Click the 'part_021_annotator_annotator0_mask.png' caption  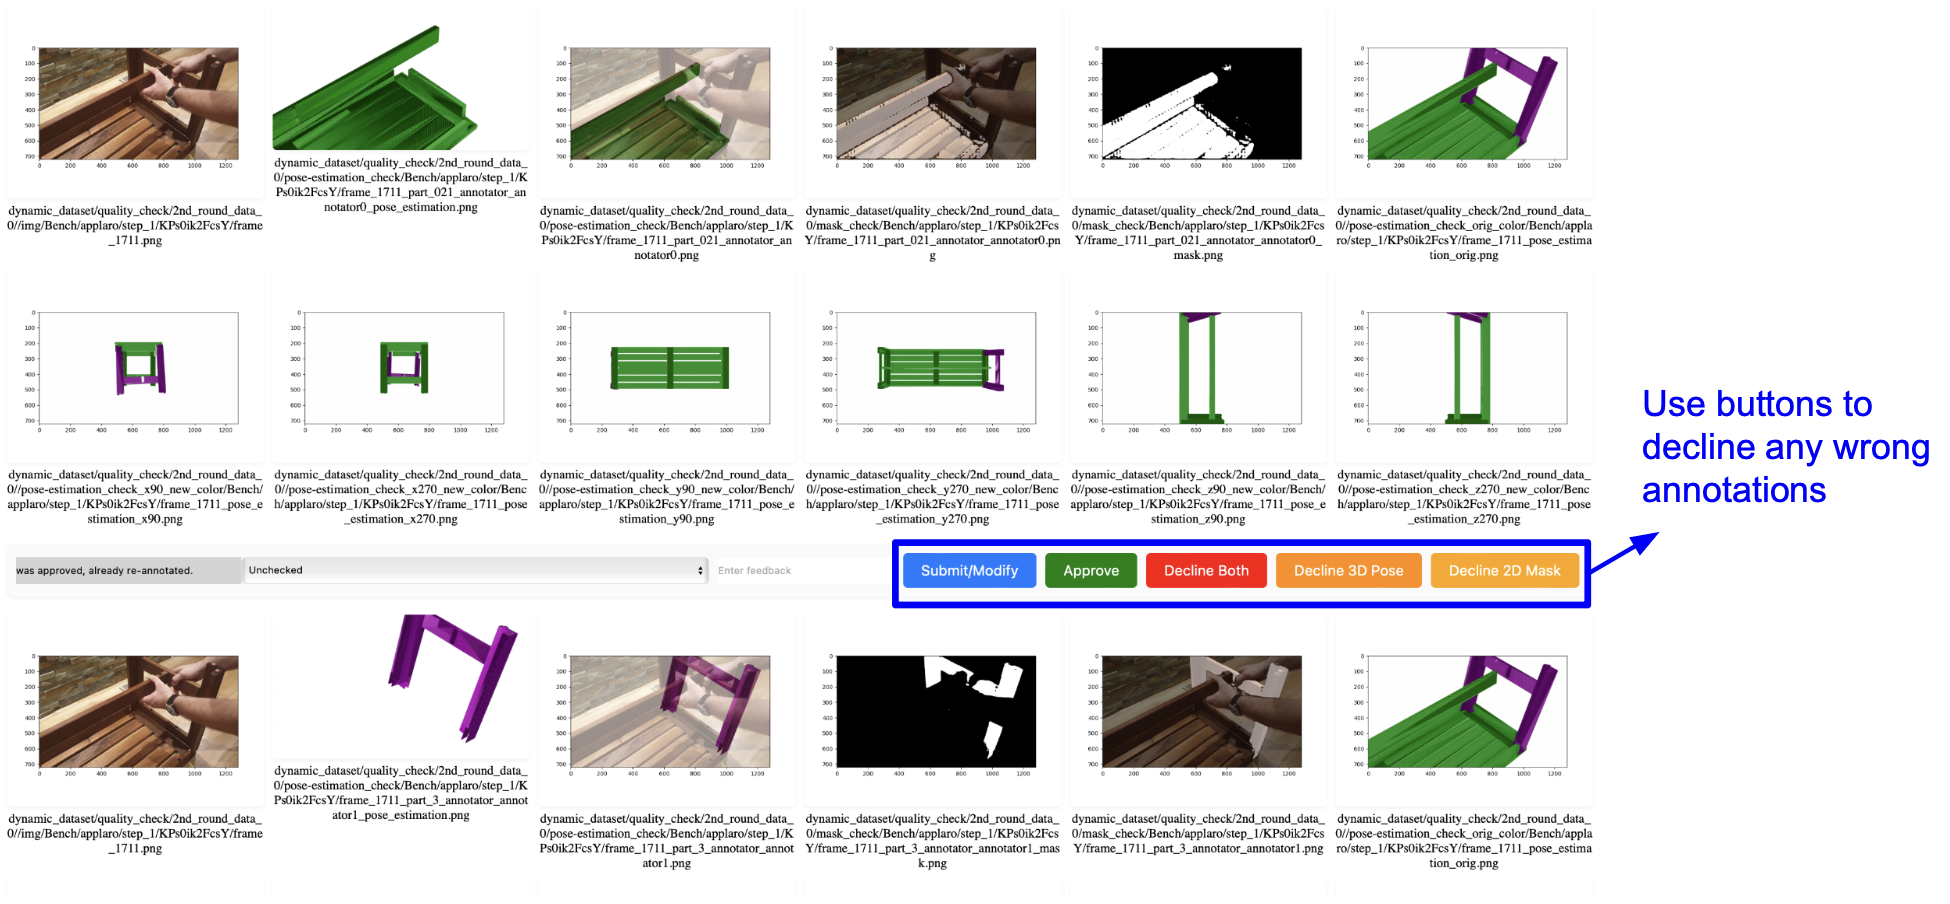[x=1198, y=233]
